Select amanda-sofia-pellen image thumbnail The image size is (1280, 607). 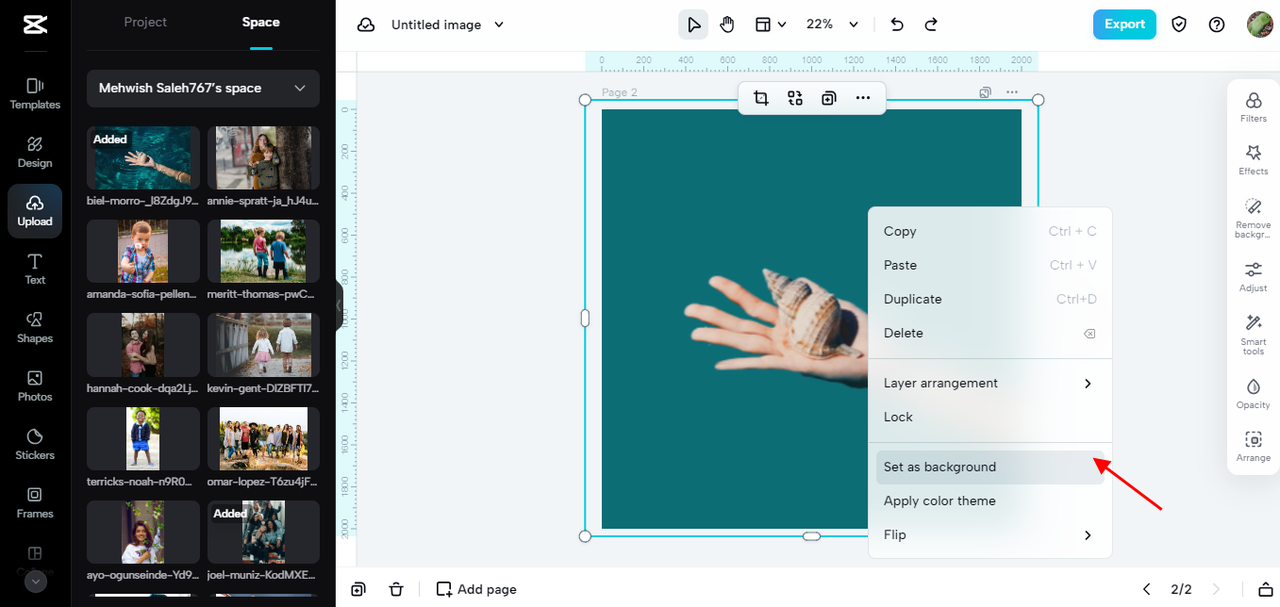[143, 252]
